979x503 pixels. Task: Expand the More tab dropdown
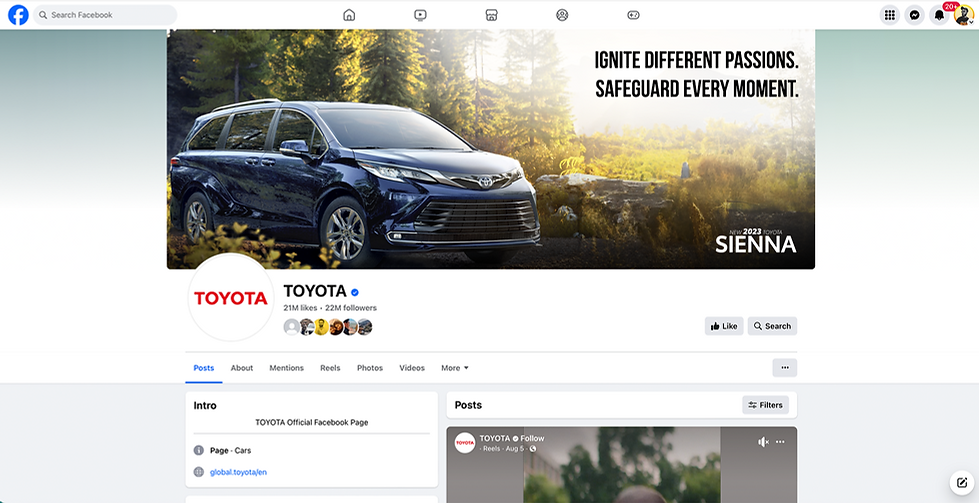(455, 368)
